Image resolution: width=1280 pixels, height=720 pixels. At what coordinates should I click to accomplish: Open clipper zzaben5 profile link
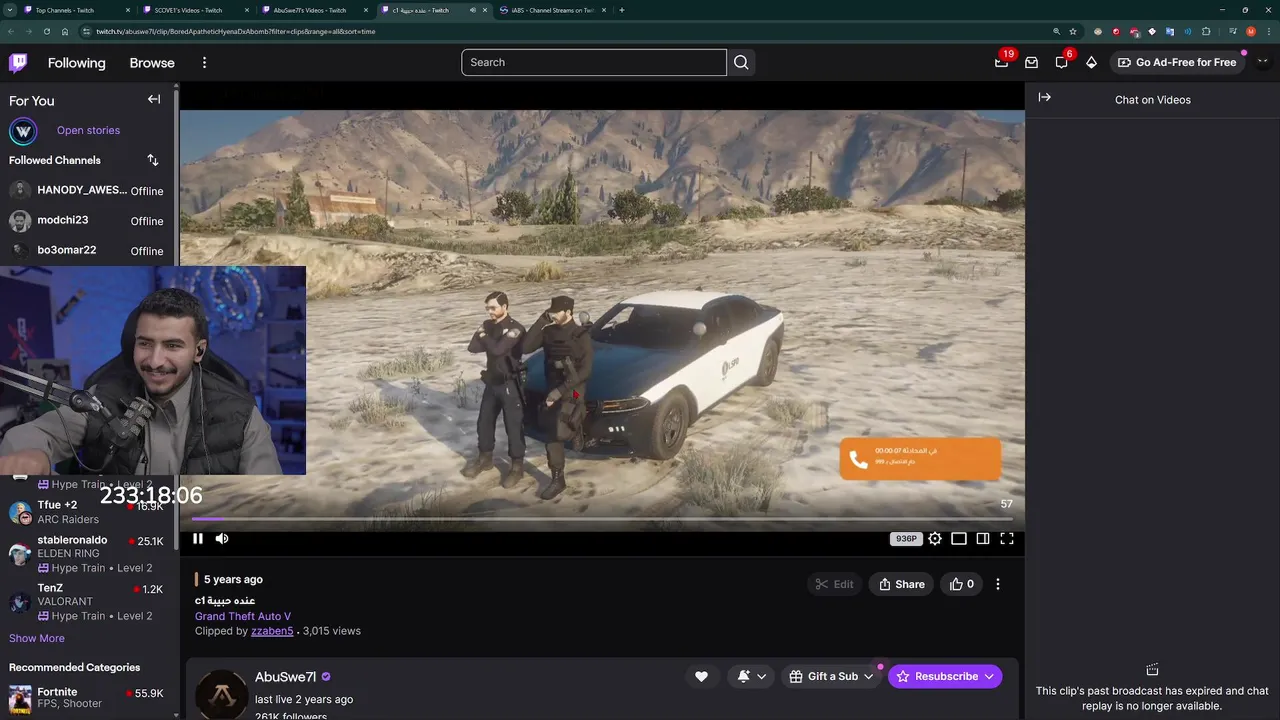(x=272, y=631)
